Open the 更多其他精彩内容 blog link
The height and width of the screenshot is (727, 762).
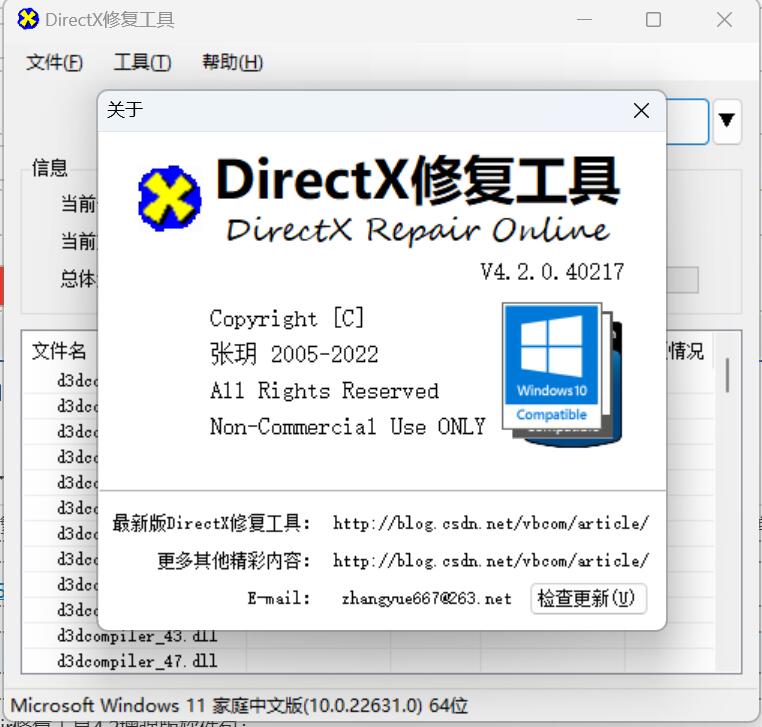(x=491, y=561)
